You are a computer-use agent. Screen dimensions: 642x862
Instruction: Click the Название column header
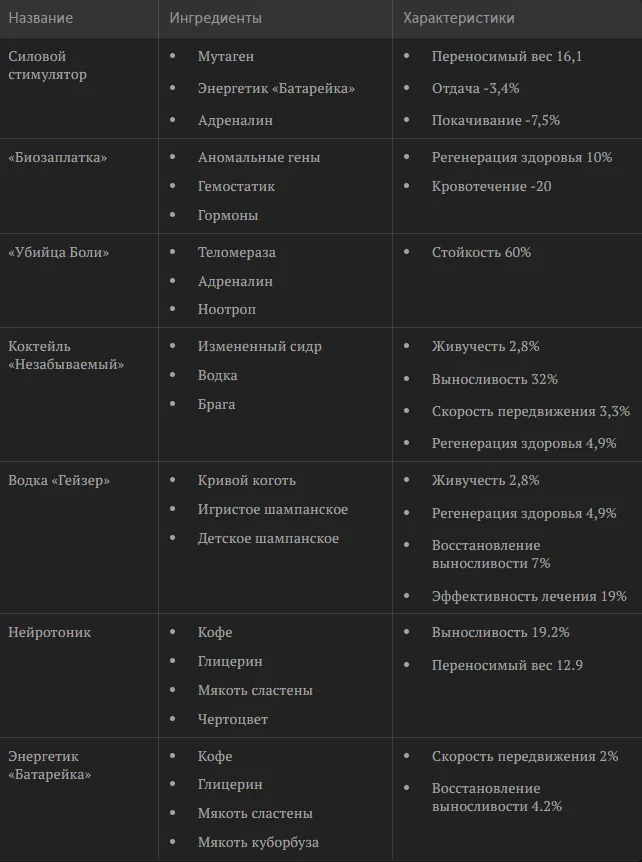[40, 18]
